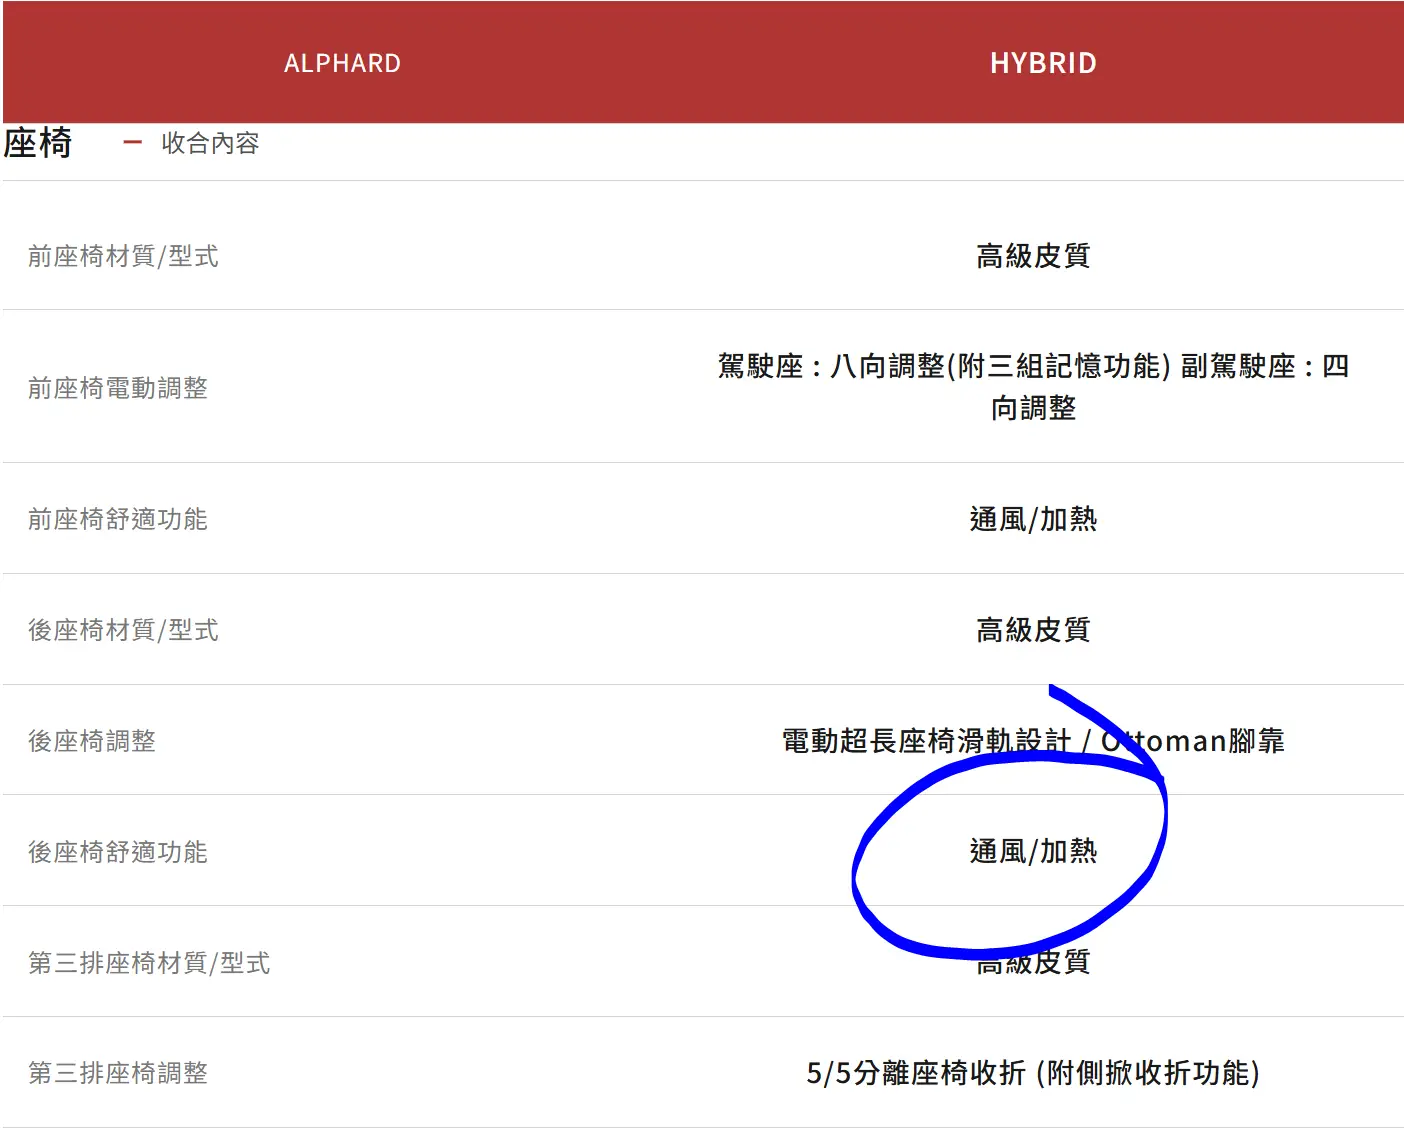Click the 後座椅材質/型式 row label
The image size is (1404, 1130).
(x=123, y=630)
